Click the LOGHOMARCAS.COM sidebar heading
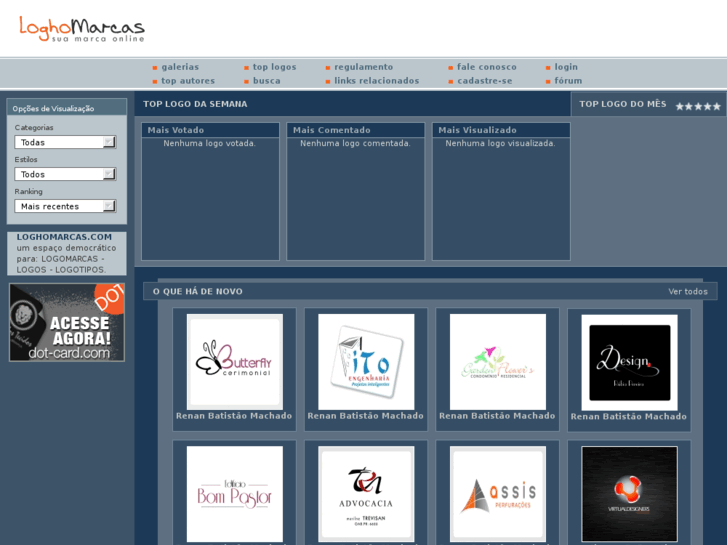 click(64, 237)
